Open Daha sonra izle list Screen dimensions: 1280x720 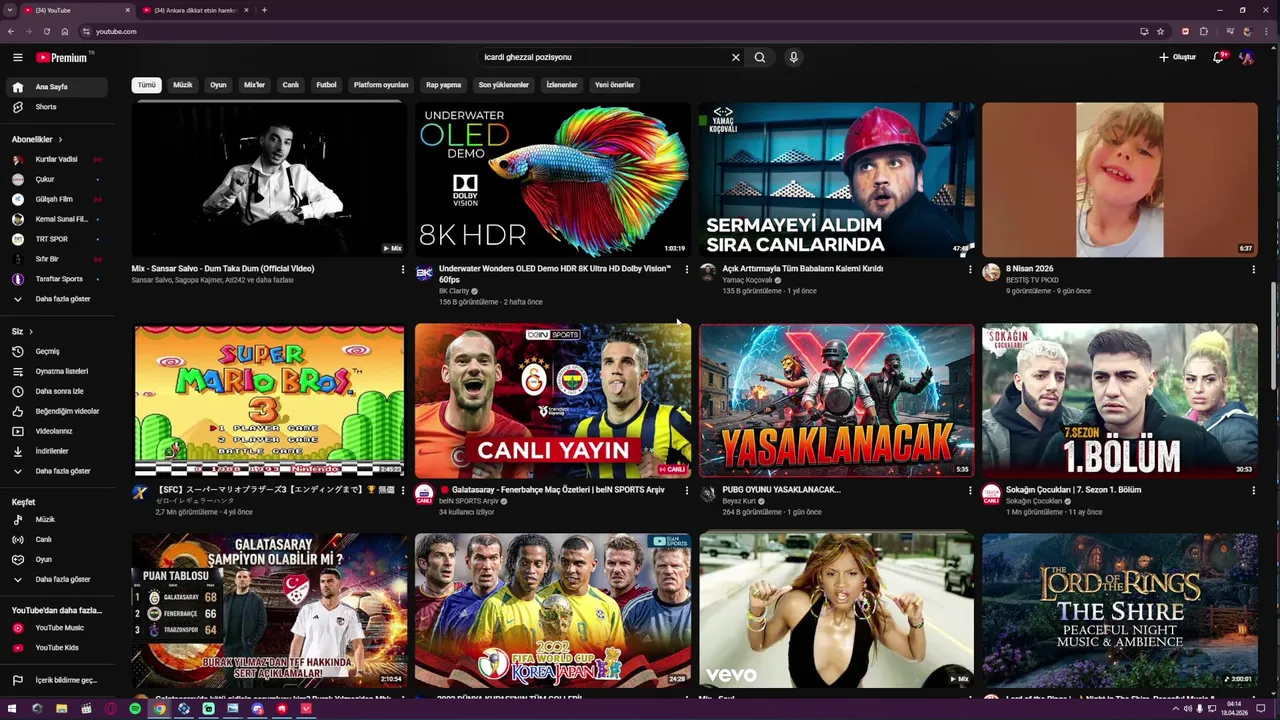[x=59, y=391]
